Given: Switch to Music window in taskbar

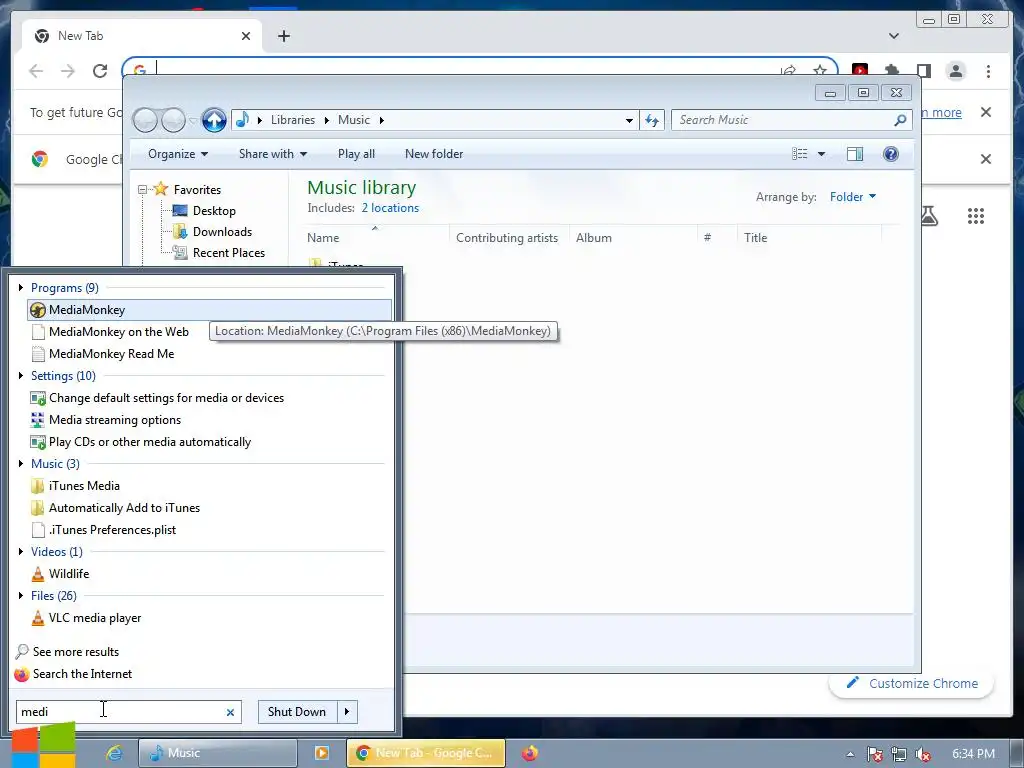Looking at the screenshot, I should [x=217, y=753].
